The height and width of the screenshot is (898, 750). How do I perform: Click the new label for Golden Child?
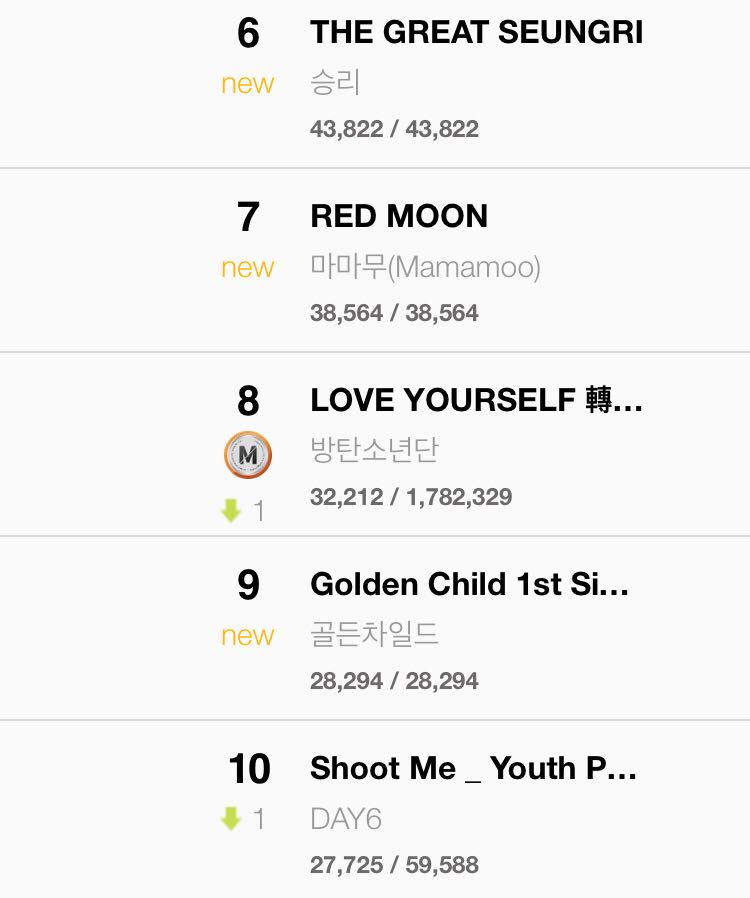click(248, 635)
